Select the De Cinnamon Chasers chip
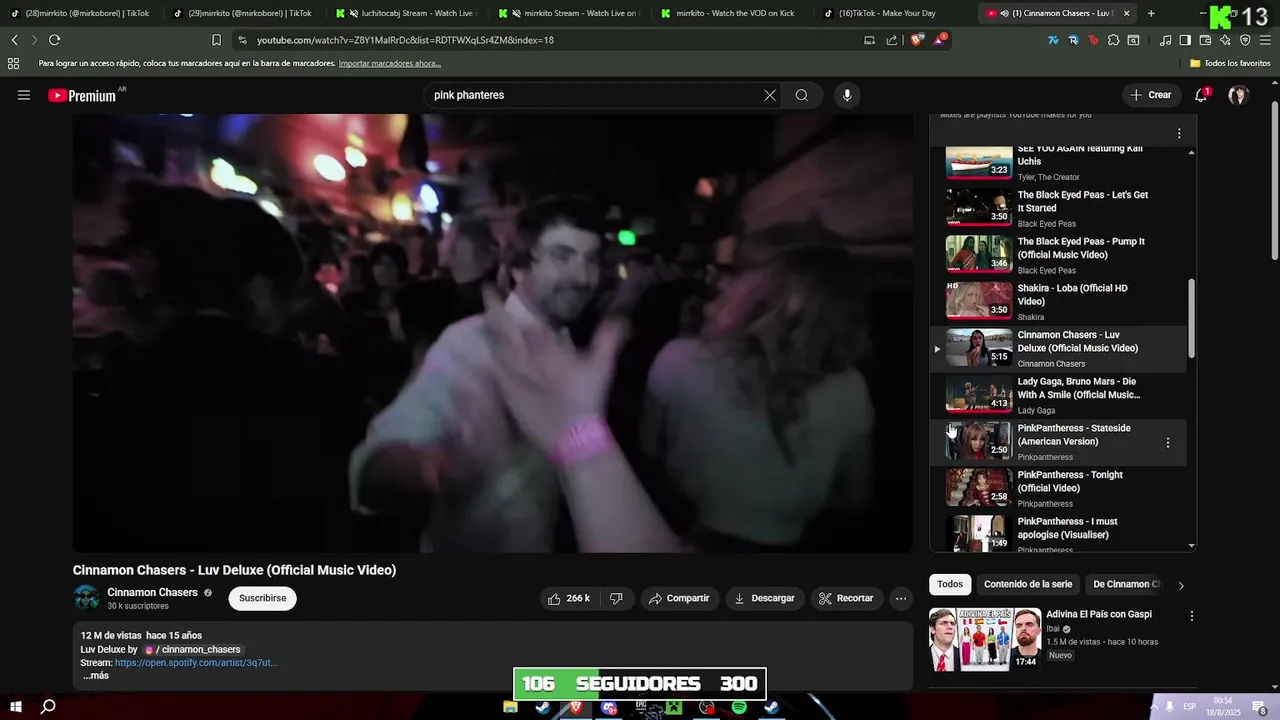This screenshot has width=1280, height=720. [x=1126, y=584]
